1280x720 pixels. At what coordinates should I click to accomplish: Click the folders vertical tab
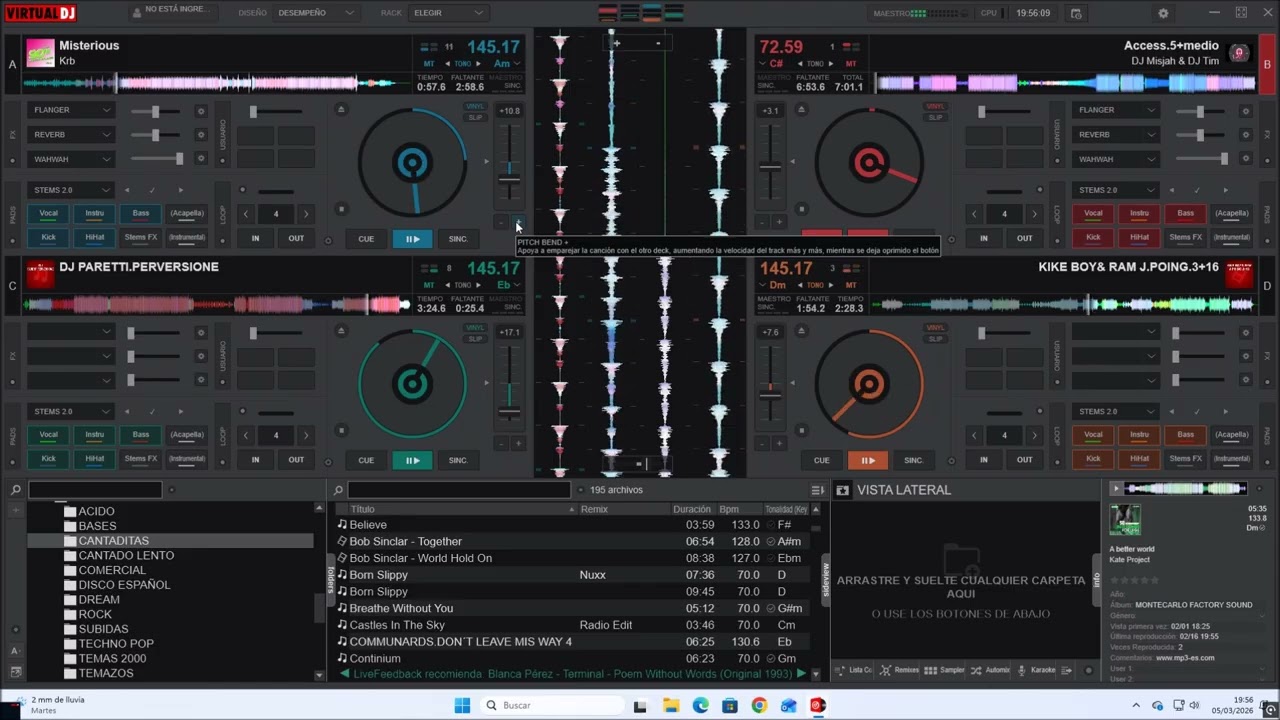(x=330, y=580)
